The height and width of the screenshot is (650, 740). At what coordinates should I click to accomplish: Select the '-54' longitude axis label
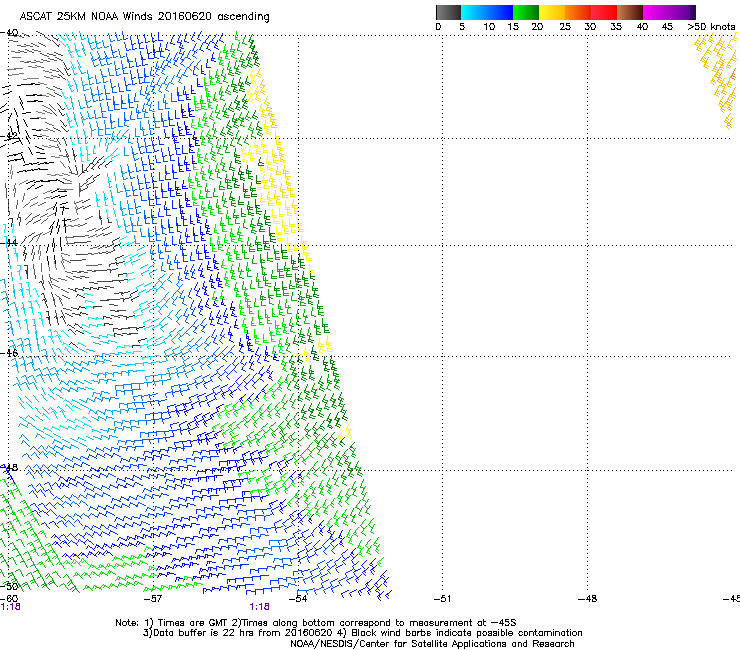pyautogui.click(x=298, y=599)
